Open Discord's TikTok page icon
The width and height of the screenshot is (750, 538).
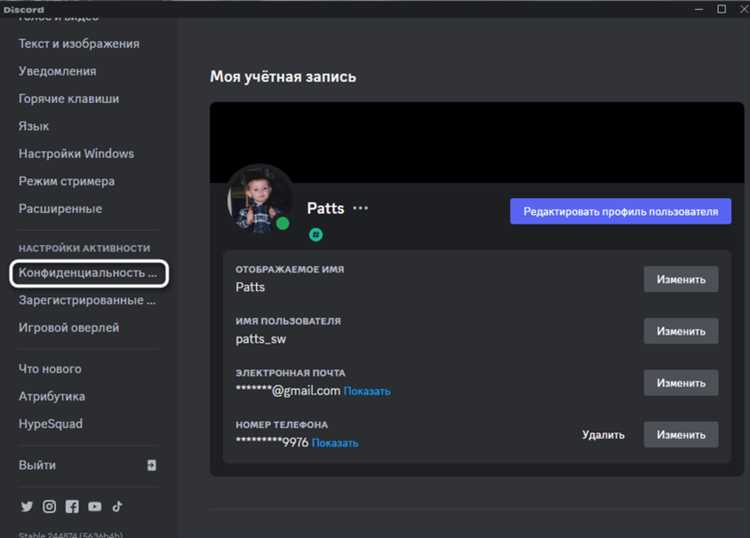click(x=117, y=506)
